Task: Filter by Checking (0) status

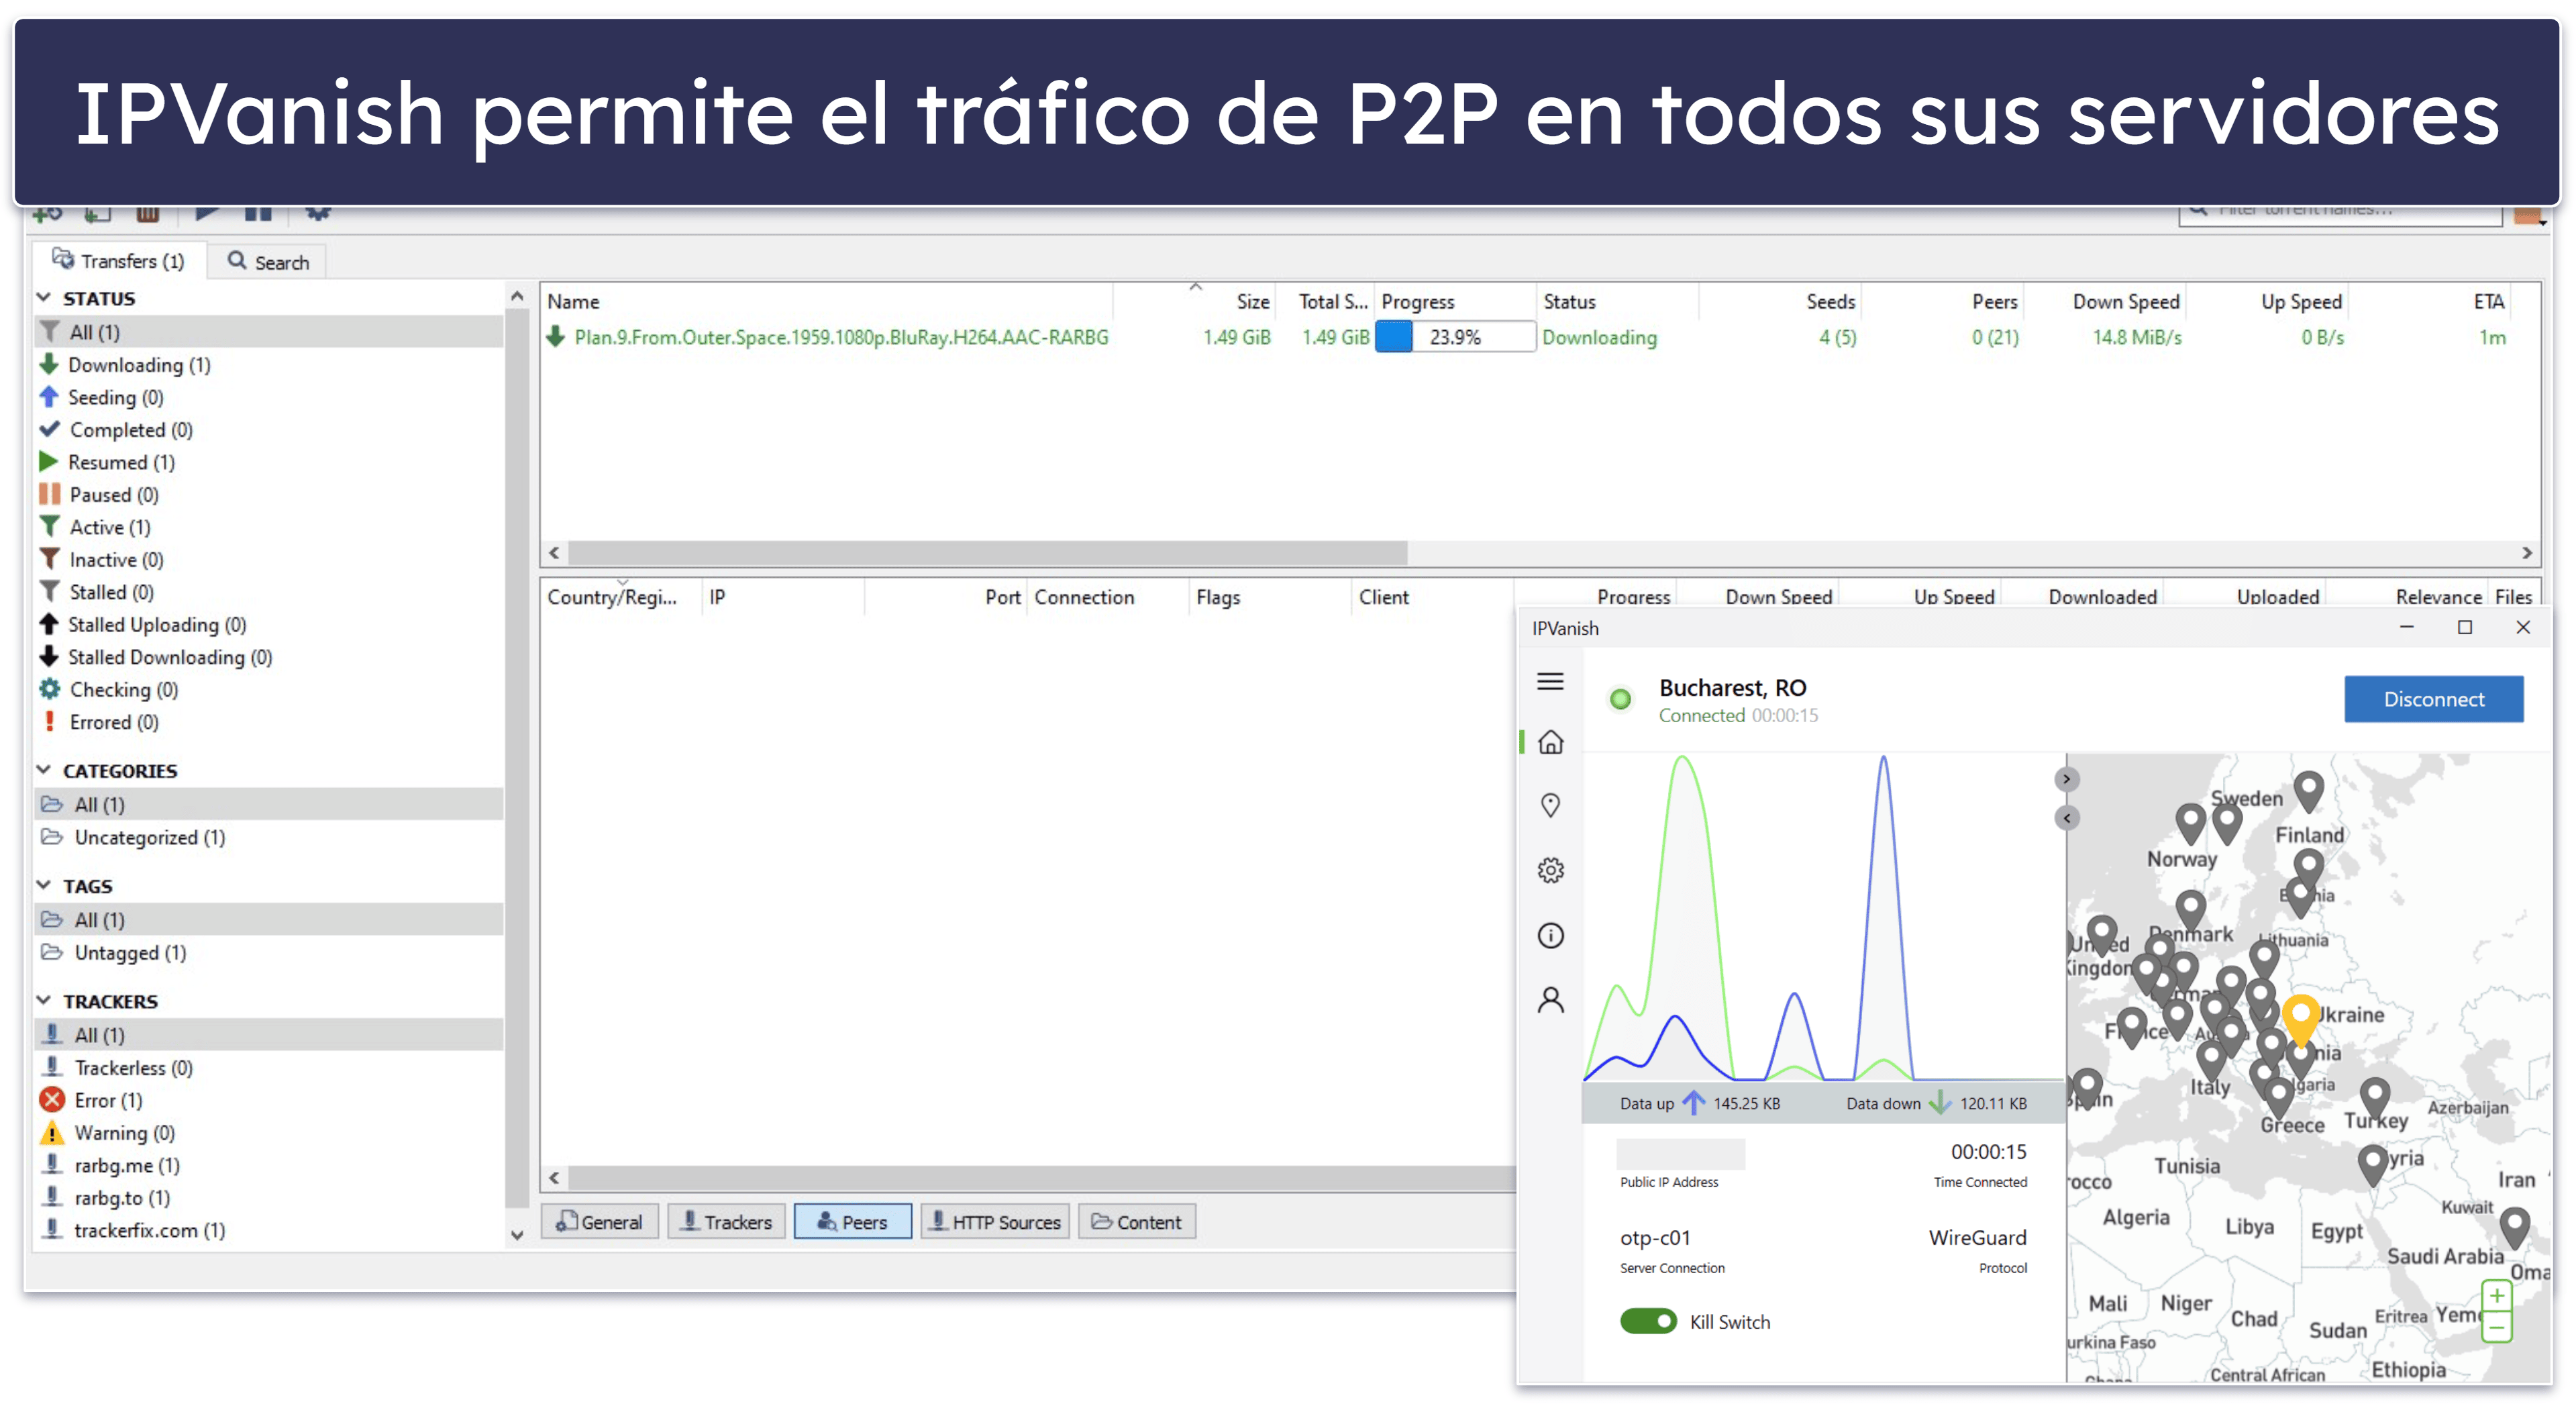Action: click(x=268, y=690)
